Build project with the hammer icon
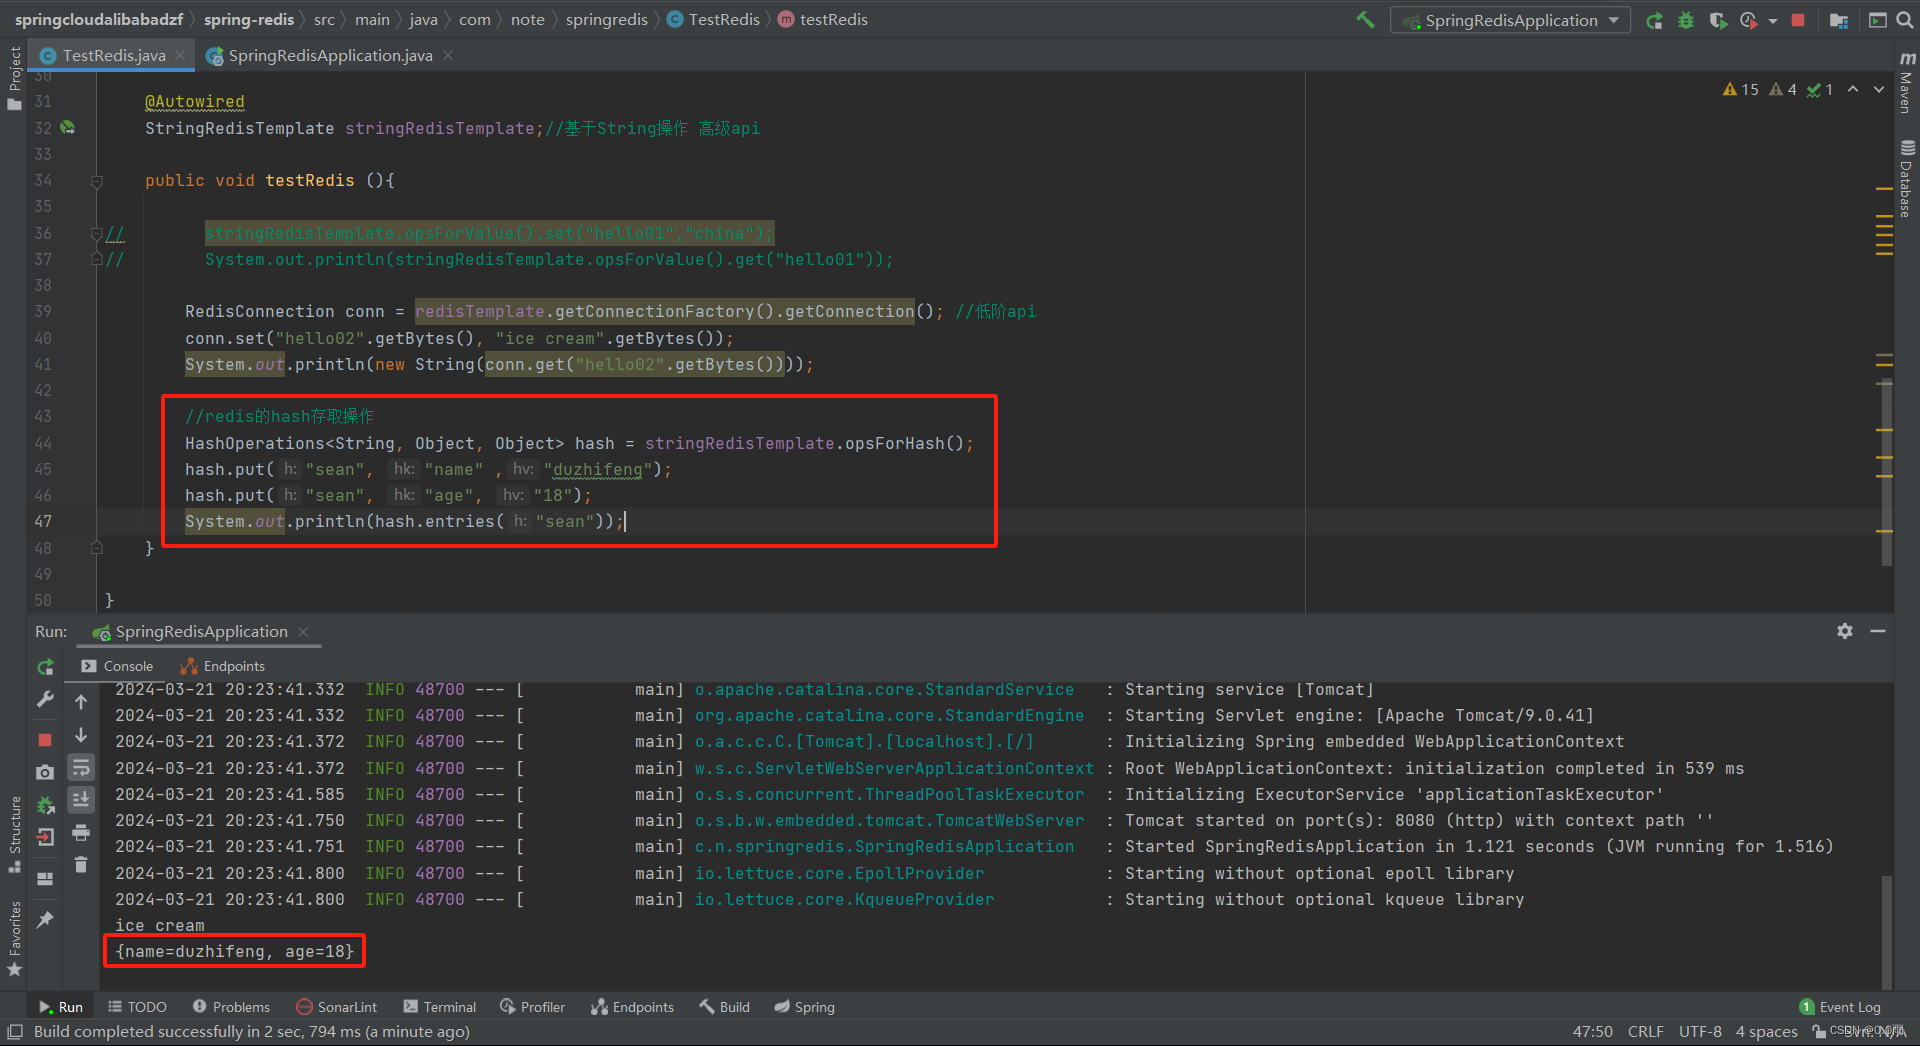The width and height of the screenshot is (1920, 1046). coord(1364,20)
